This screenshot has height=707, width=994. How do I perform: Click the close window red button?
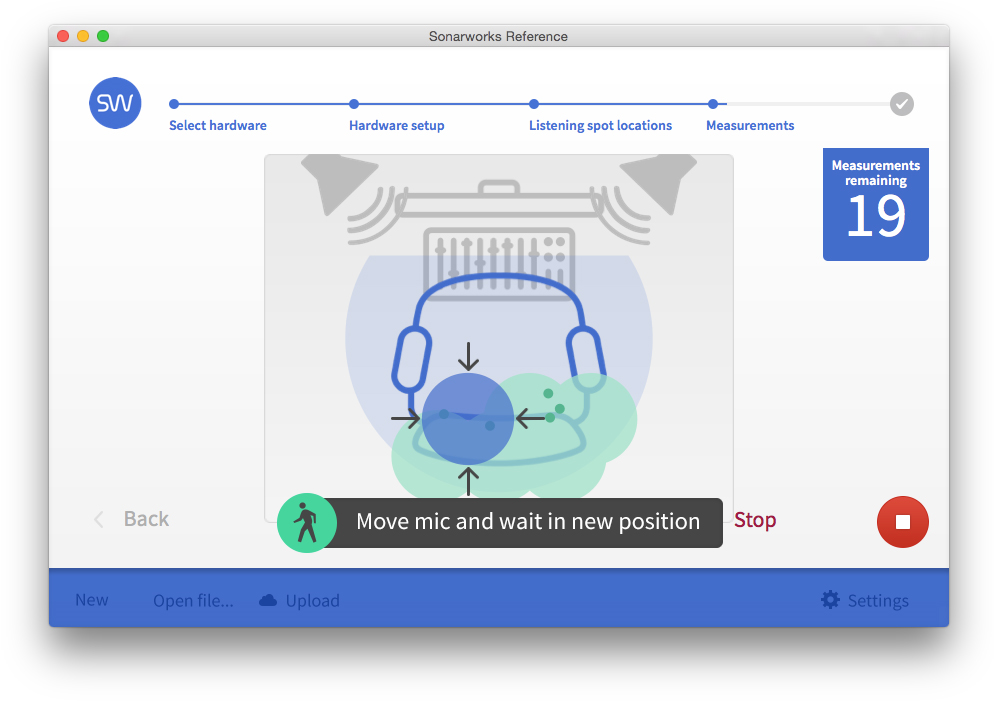[x=63, y=36]
